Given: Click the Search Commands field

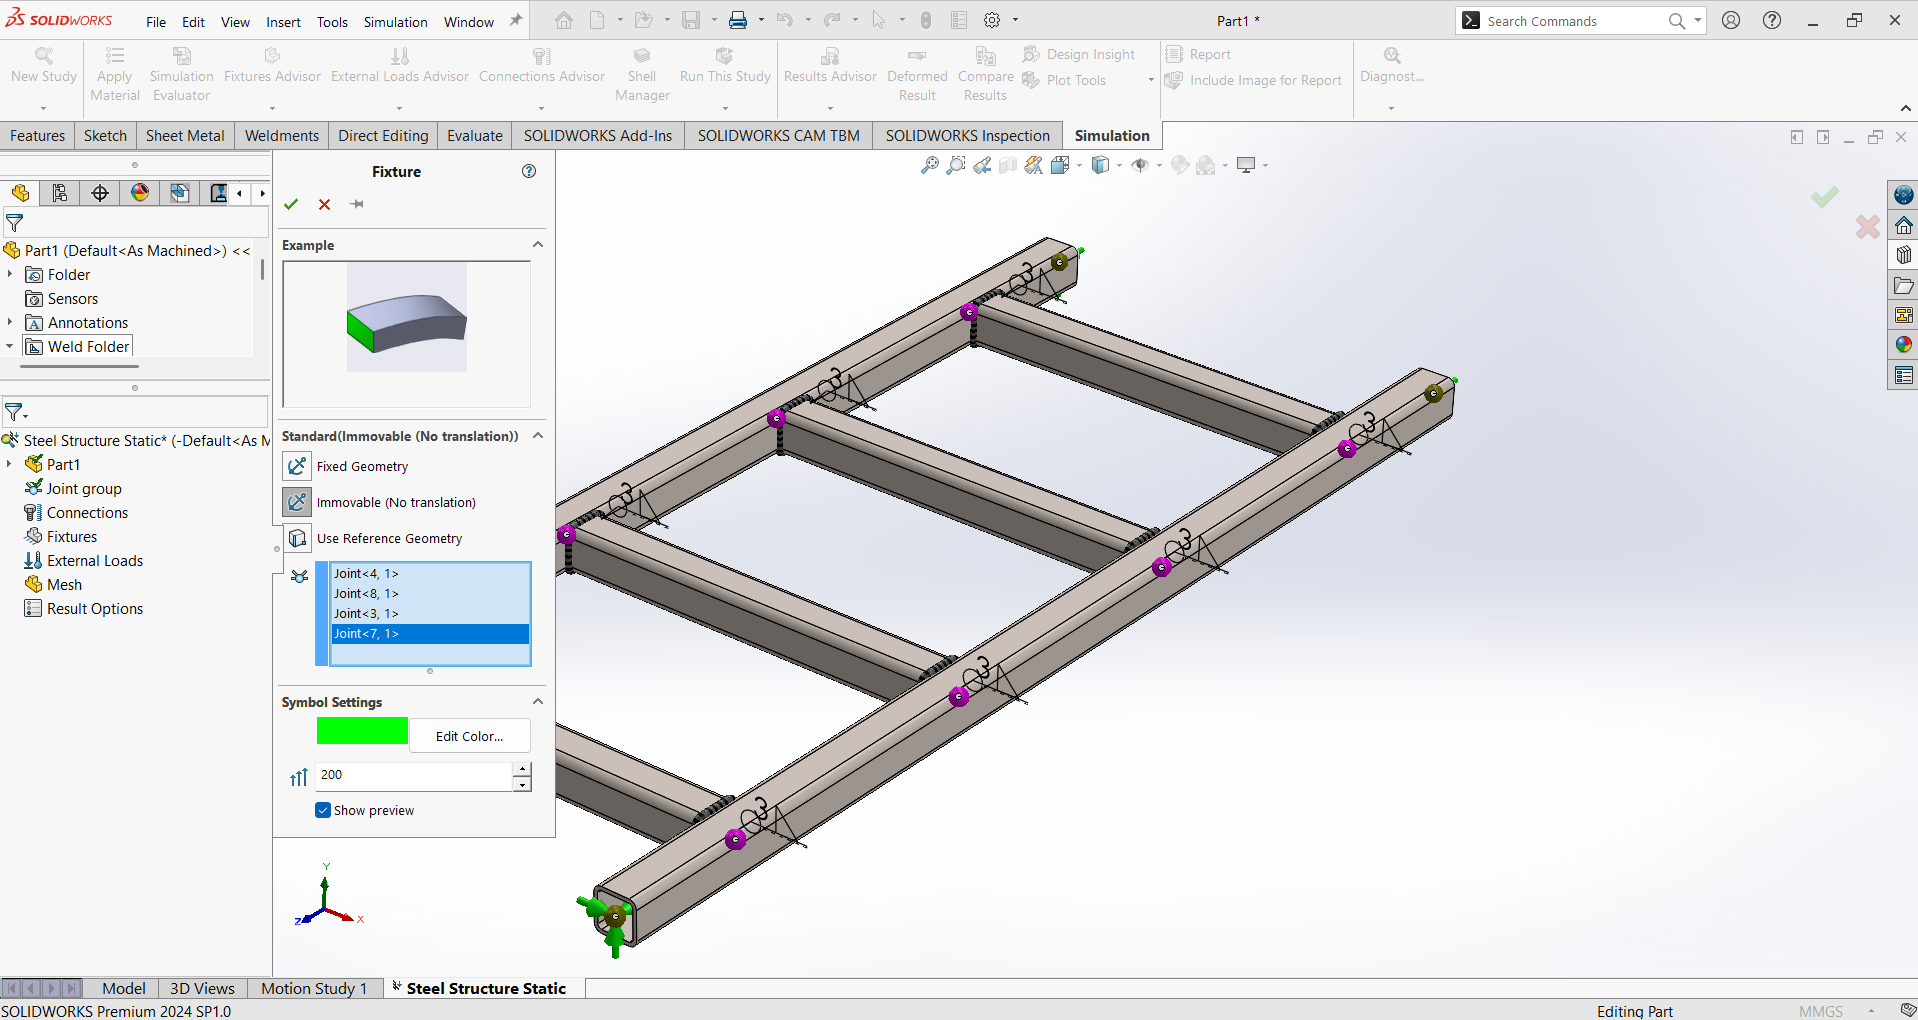Looking at the screenshot, I should coord(1576,21).
